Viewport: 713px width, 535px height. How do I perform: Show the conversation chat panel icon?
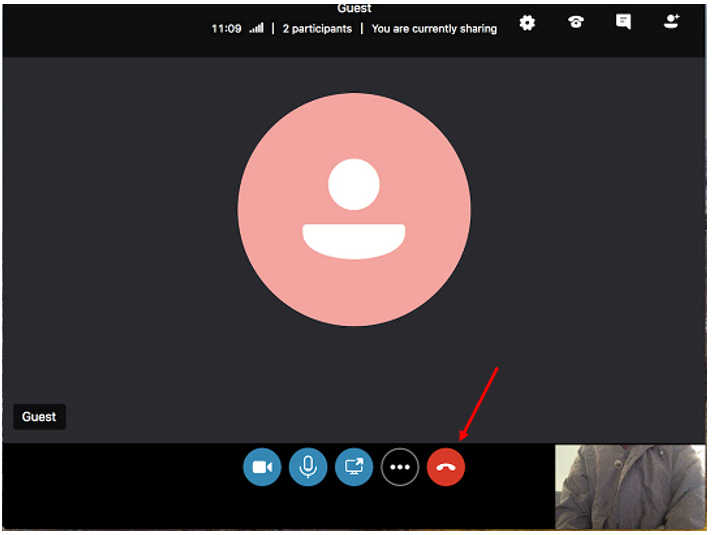[x=623, y=23]
